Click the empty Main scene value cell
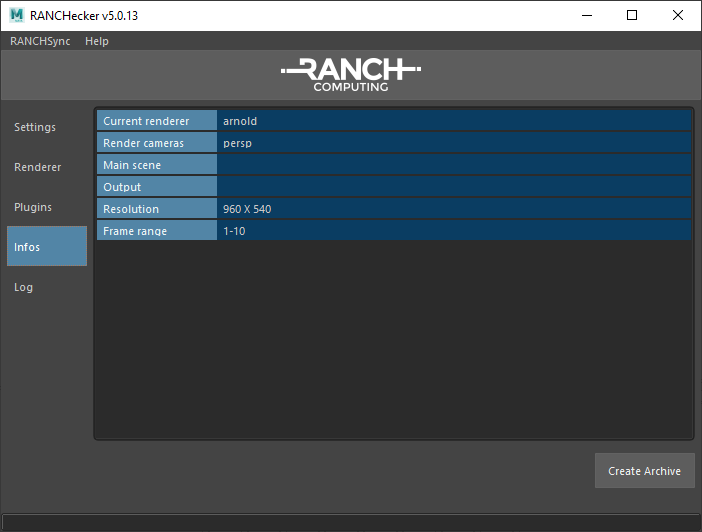This screenshot has height=532, width=702. [x=454, y=165]
